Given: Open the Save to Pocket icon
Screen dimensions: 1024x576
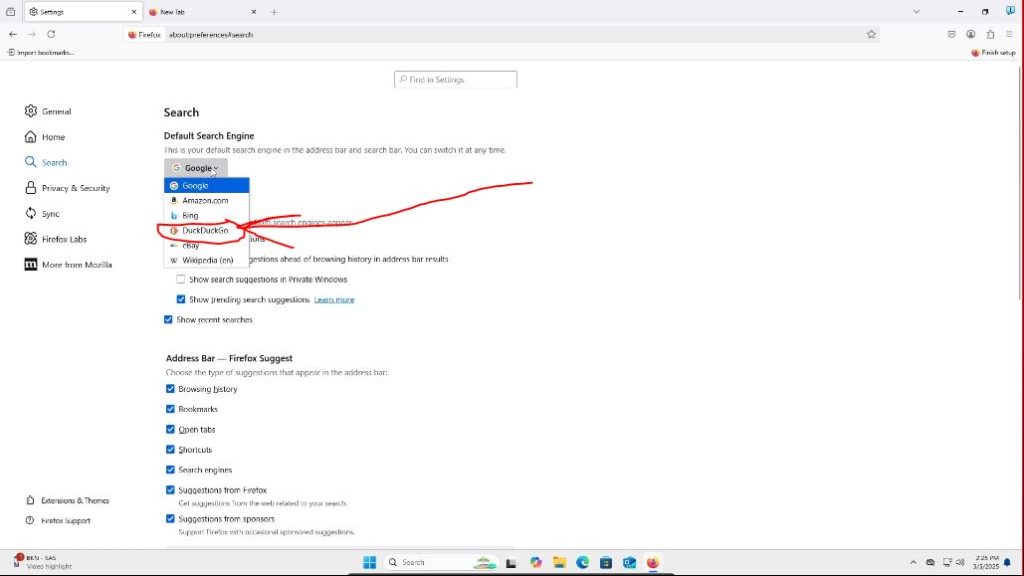Looking at the screenshot, I should coord(952,35).
